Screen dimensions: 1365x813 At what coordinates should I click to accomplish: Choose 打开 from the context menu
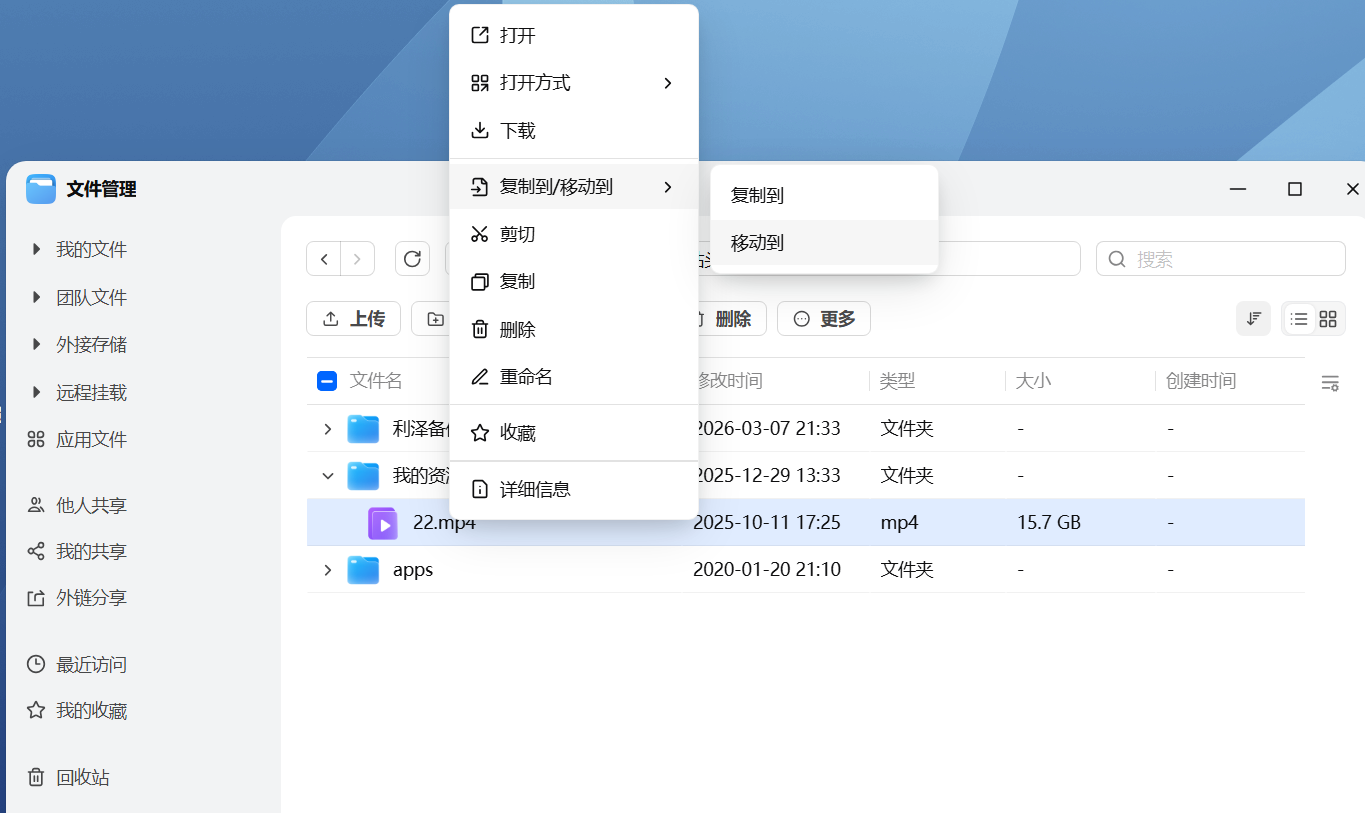coord(574,35)
